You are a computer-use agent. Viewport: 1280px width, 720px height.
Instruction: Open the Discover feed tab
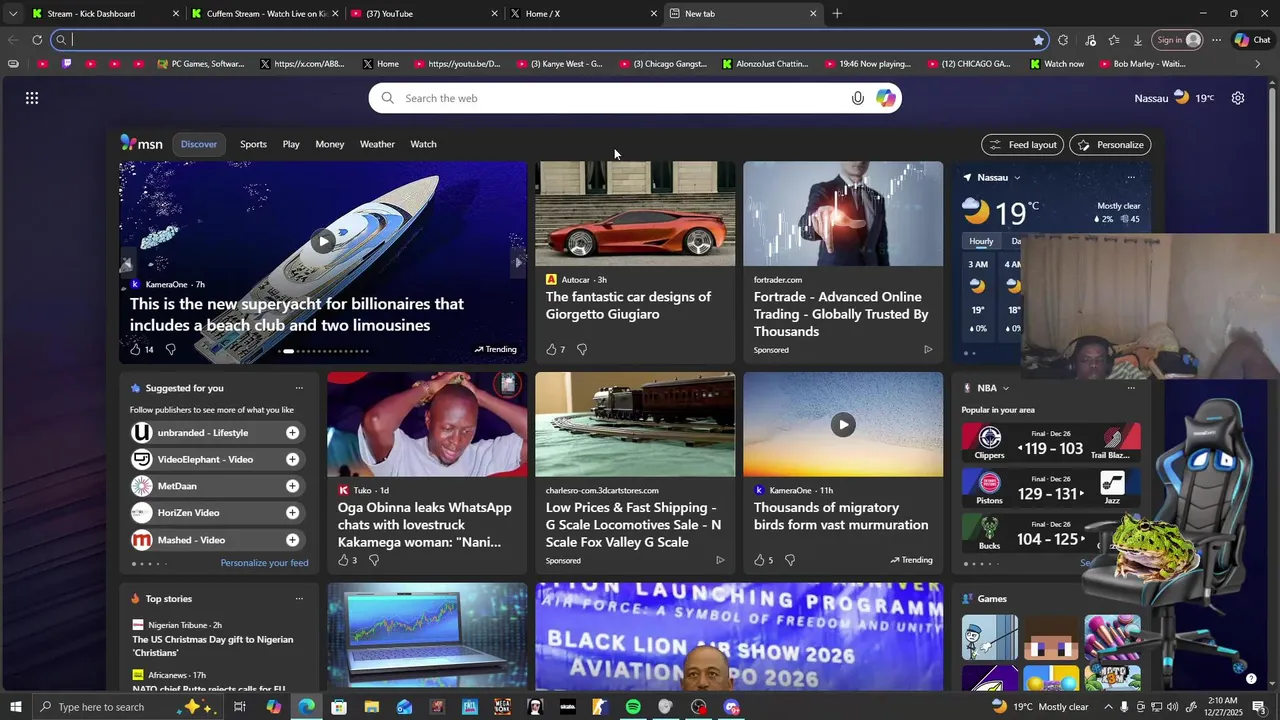point(199,144)
